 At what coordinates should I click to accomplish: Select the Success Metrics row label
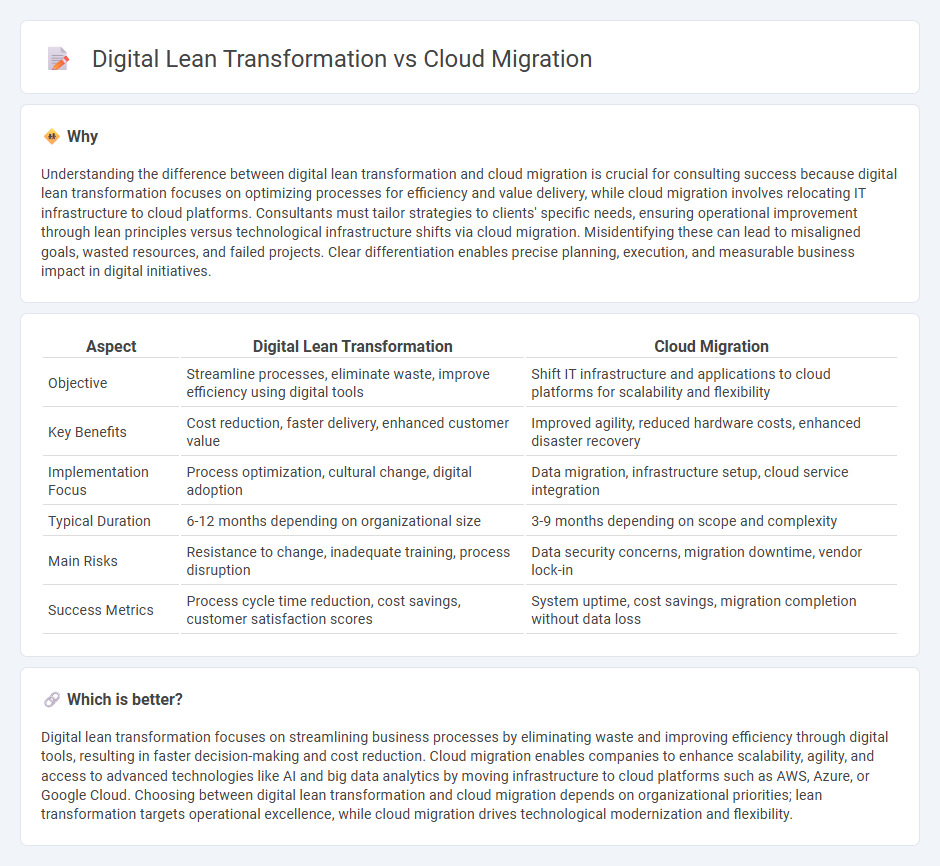coord(101,610)
